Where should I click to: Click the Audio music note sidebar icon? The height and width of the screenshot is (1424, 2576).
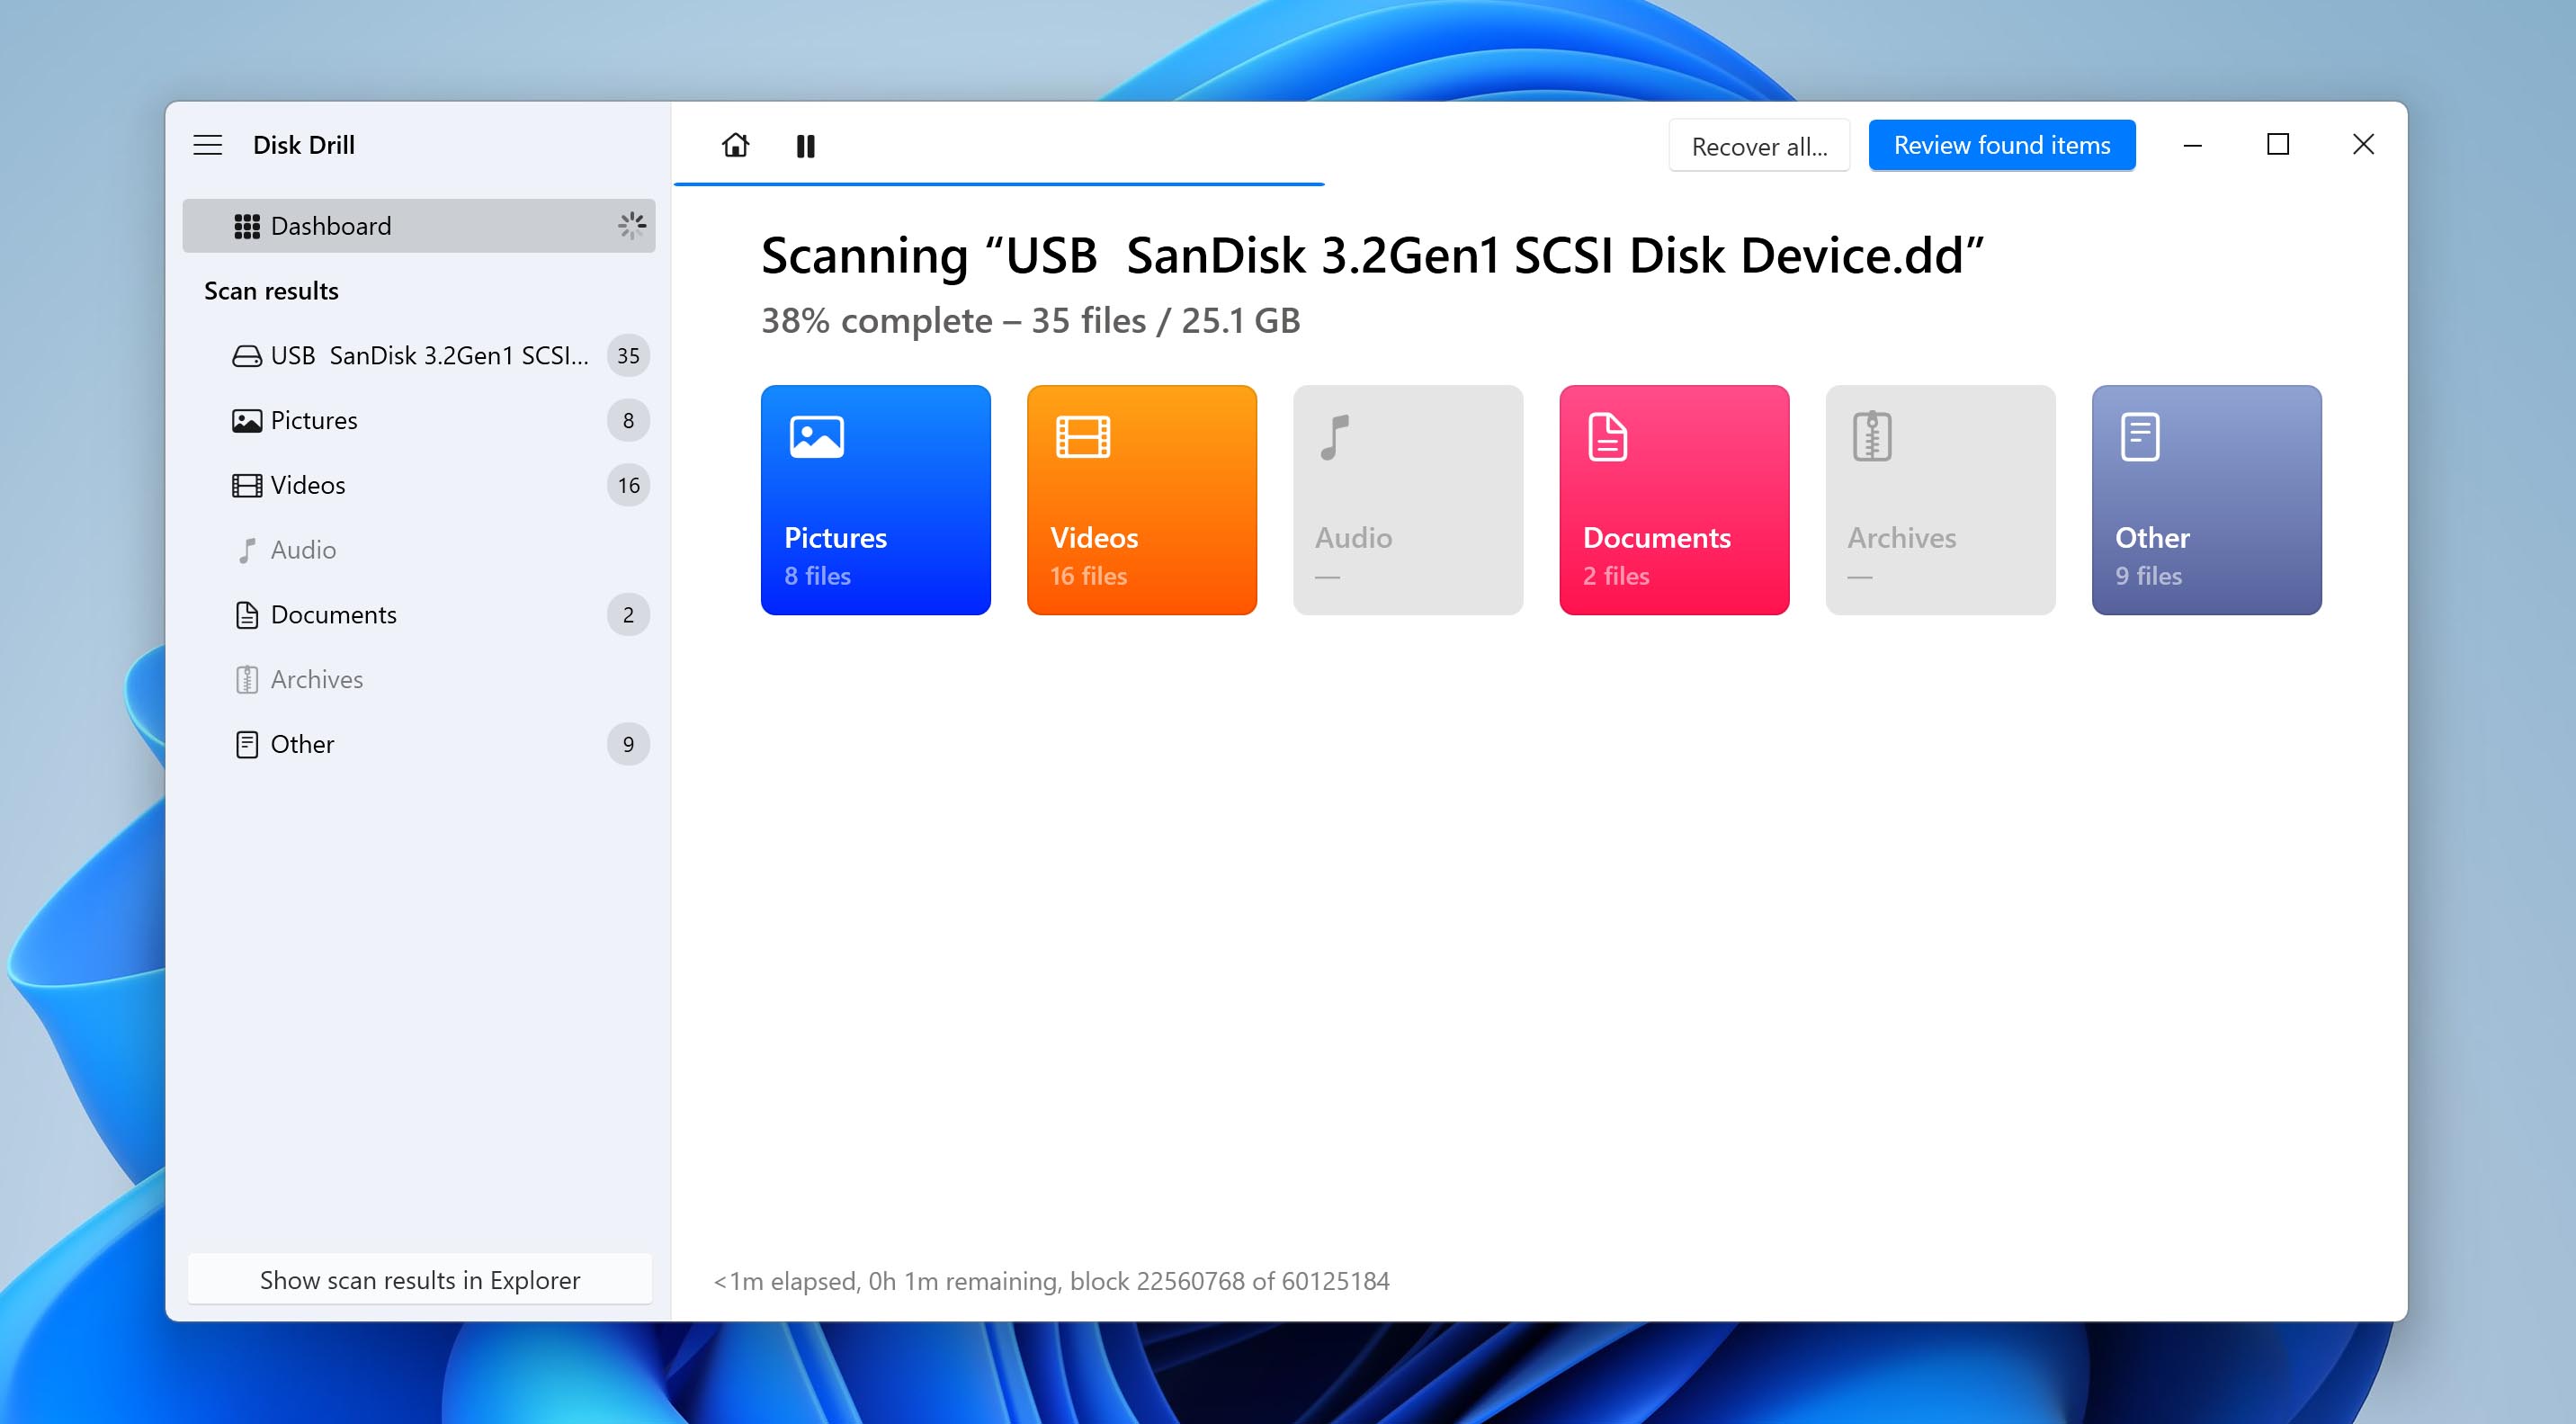[247, 550]
